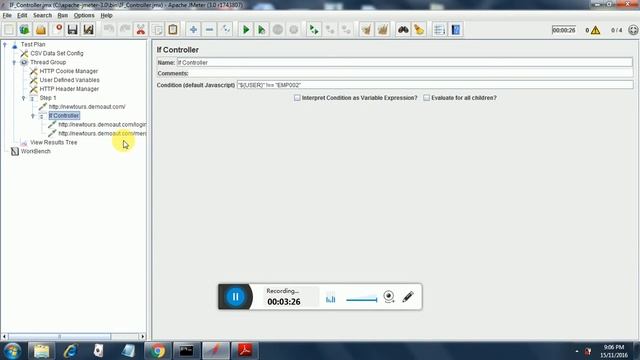Click Remote shutdown all icon
Viewport: 640px width, 360px height.
click(x=346, y=29)
